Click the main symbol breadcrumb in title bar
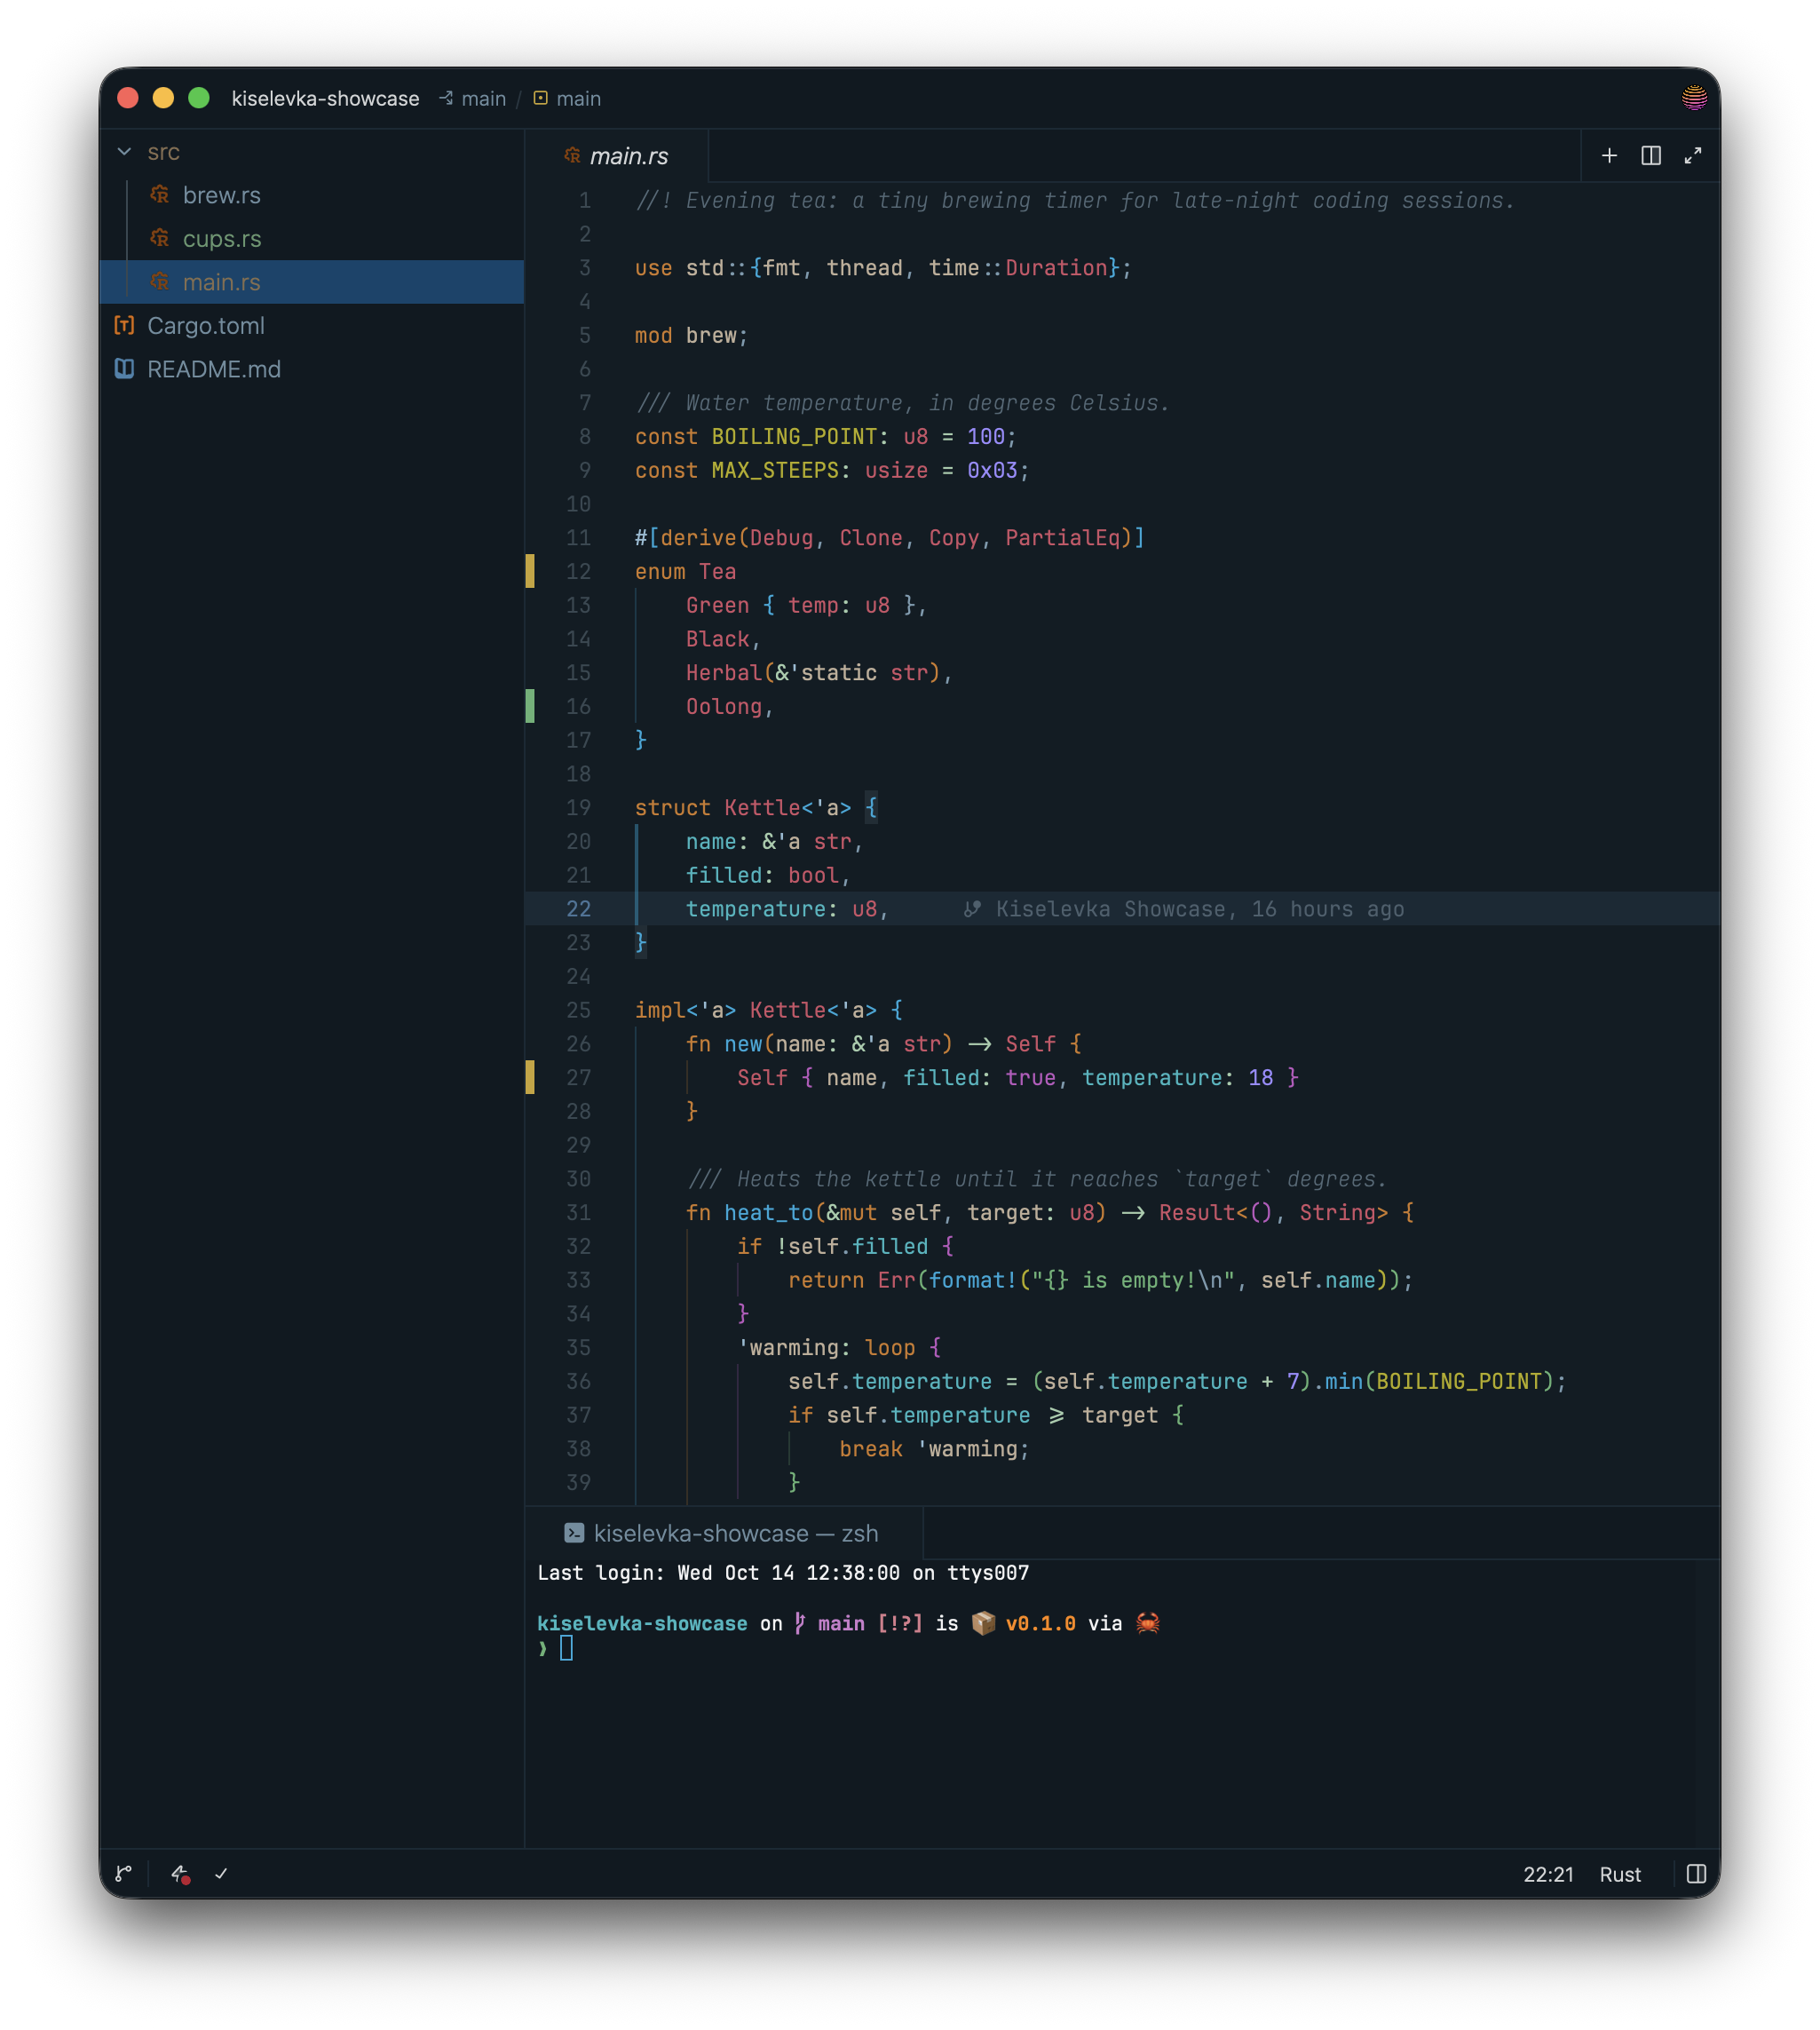The width and height of the screenshot is (1820, 2030). tap(567, 98)
